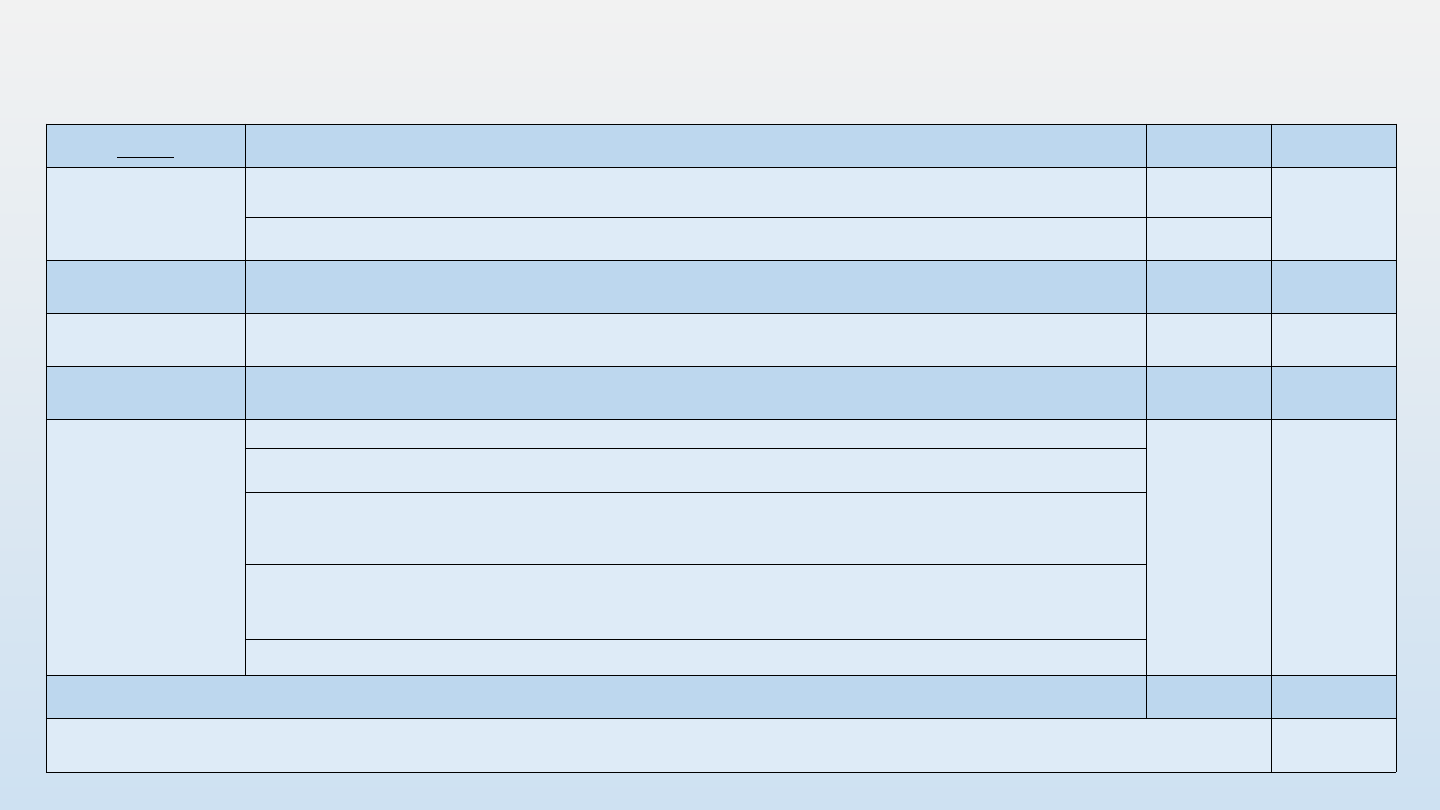Click the second wide sub-row cell under header
The height and width of the screenshot is (810, 1440).
point(695,239)
